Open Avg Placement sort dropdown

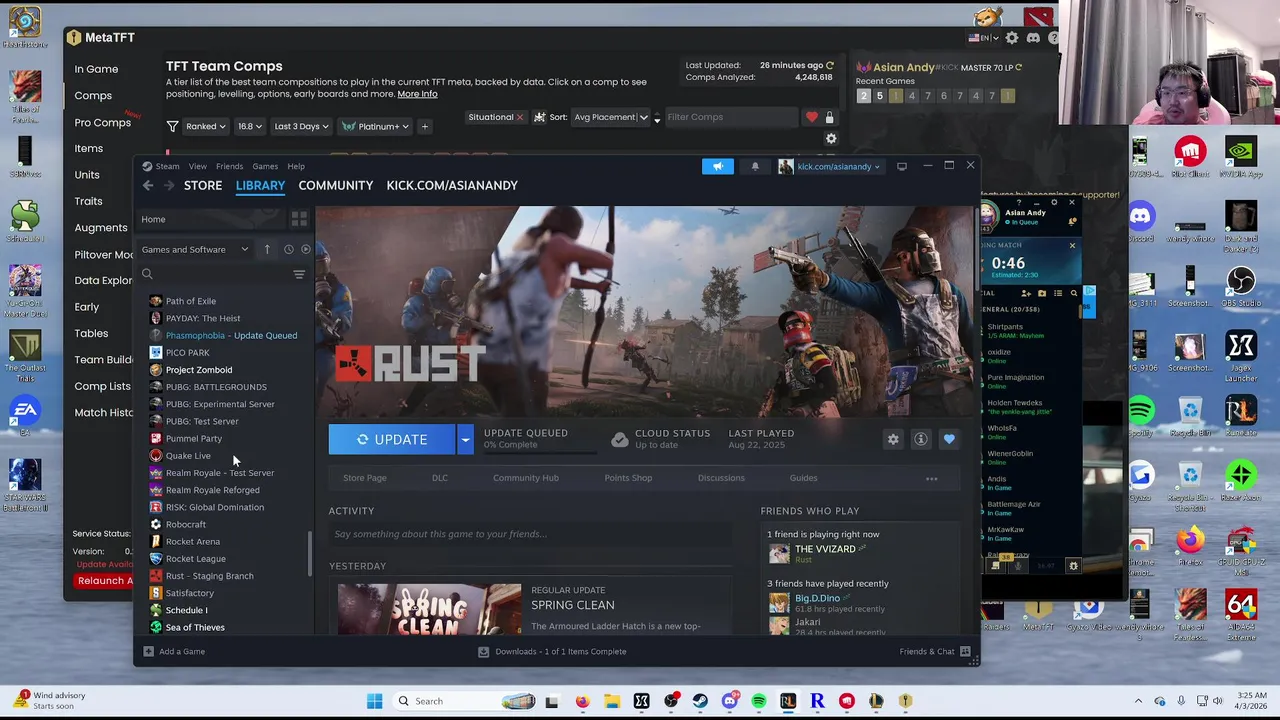click(x=611, y=117)
